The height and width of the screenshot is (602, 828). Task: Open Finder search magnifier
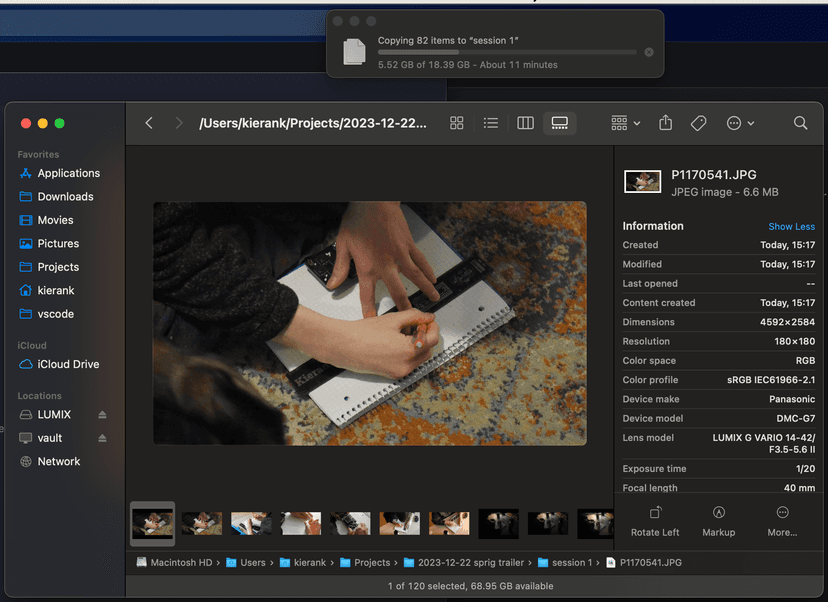800,123
